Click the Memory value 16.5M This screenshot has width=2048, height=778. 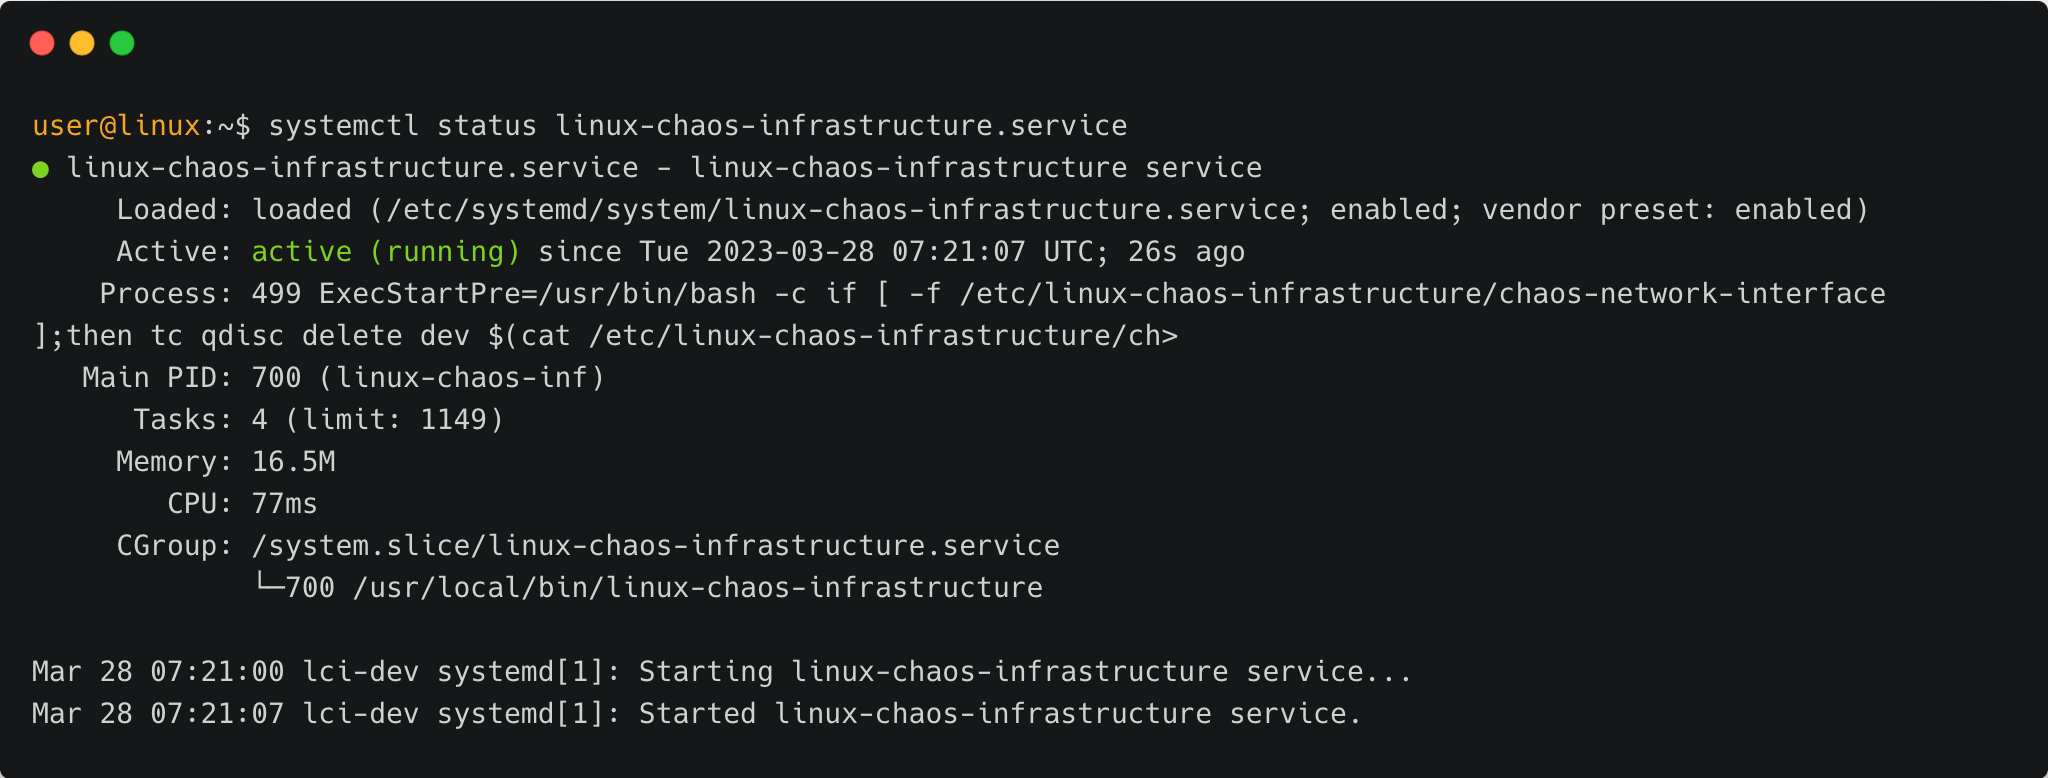(x=293, y=462)
